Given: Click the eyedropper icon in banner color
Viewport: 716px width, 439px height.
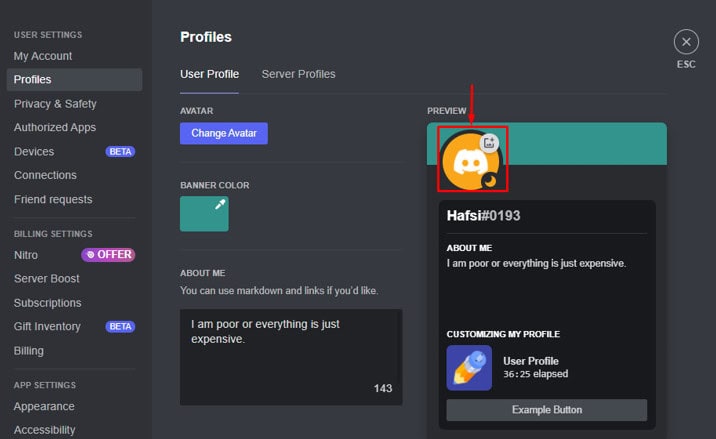Looking at the screenshot, I should point(220,204).
